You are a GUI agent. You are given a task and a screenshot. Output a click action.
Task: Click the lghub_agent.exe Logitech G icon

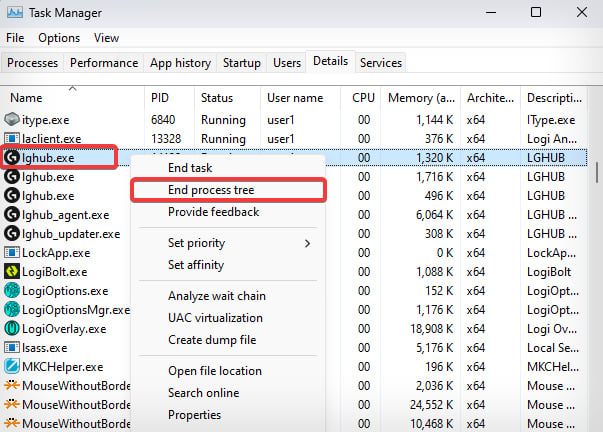(12, 214)
